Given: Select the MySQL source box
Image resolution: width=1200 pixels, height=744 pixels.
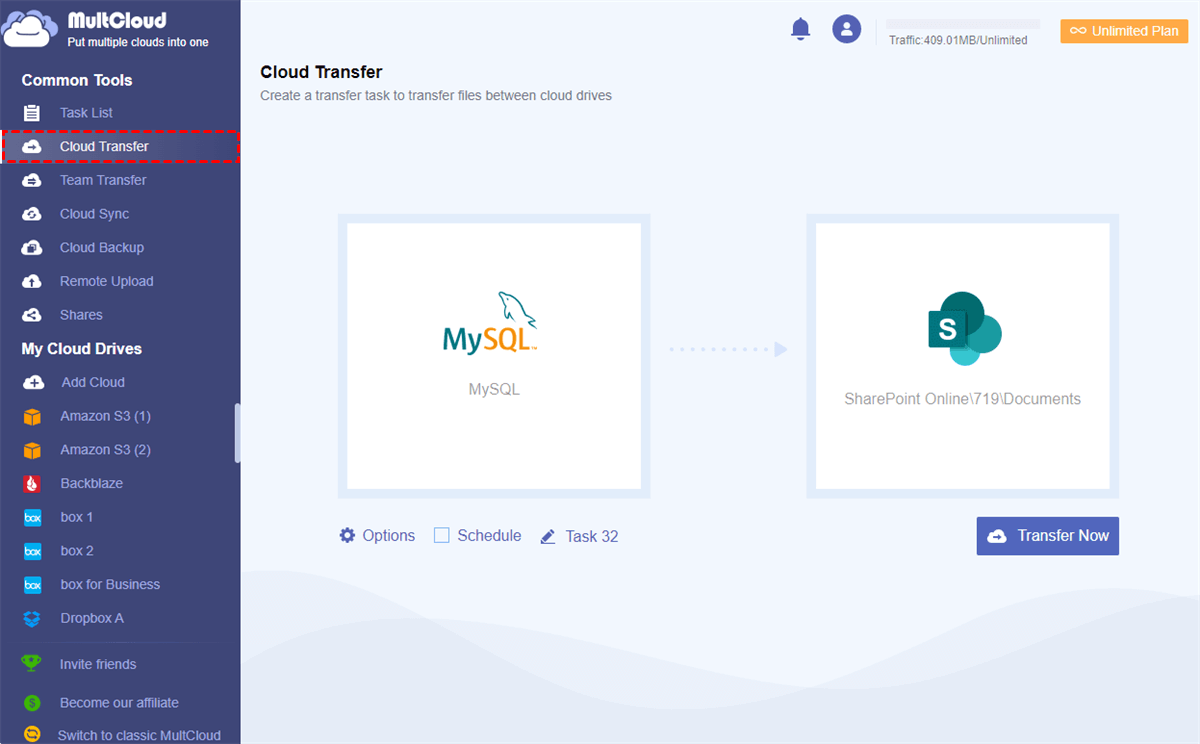Looking at the screenshot, I should coord(494,356).
